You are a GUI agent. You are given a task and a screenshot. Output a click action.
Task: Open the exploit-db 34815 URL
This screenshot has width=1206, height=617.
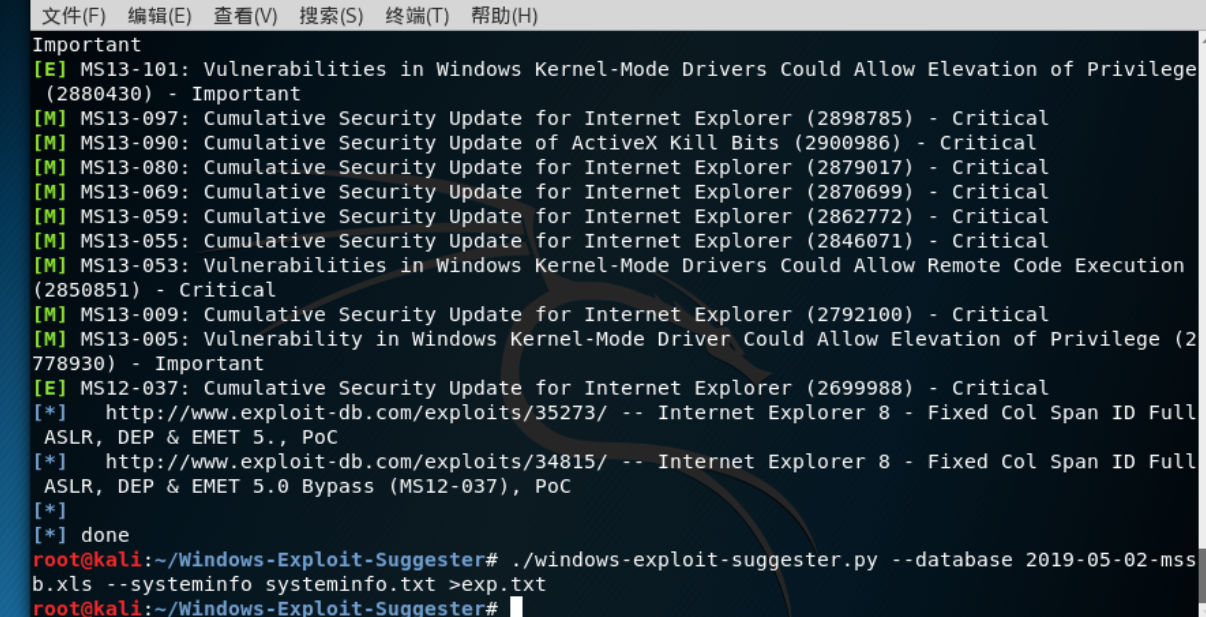click(x=356, y=461)
